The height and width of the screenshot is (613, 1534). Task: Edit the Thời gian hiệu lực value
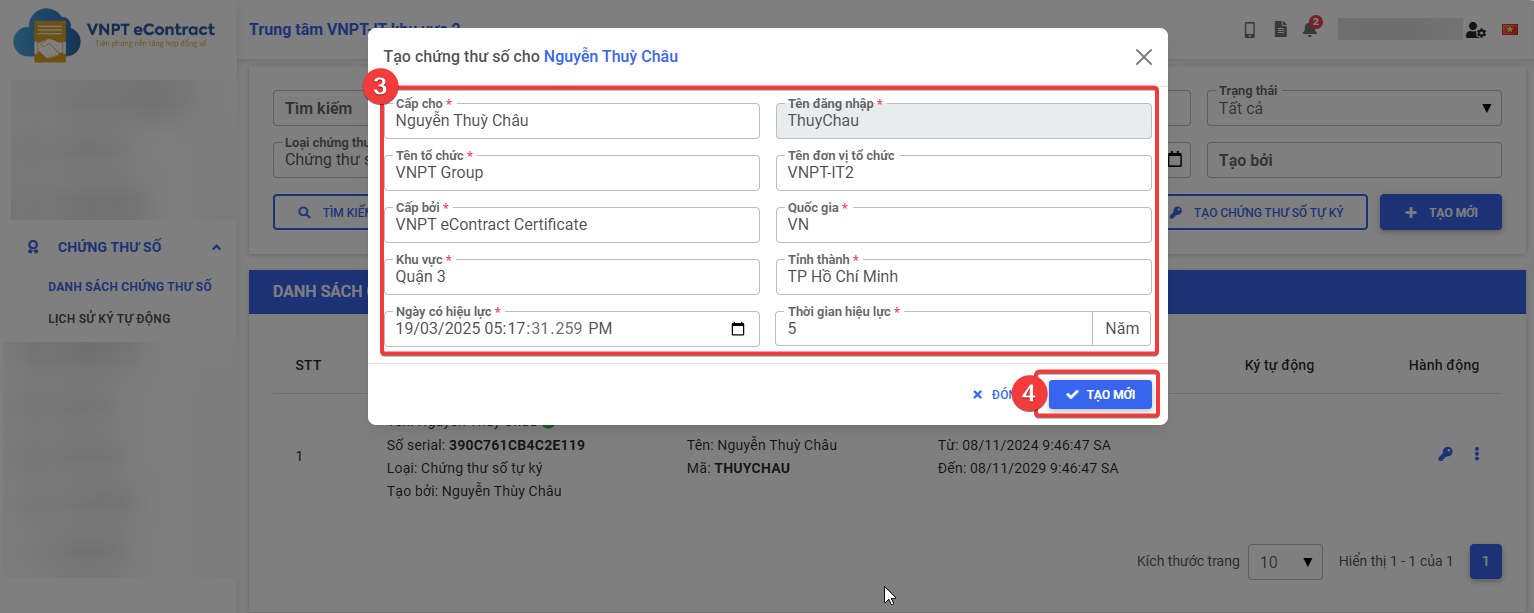point(934,329)
